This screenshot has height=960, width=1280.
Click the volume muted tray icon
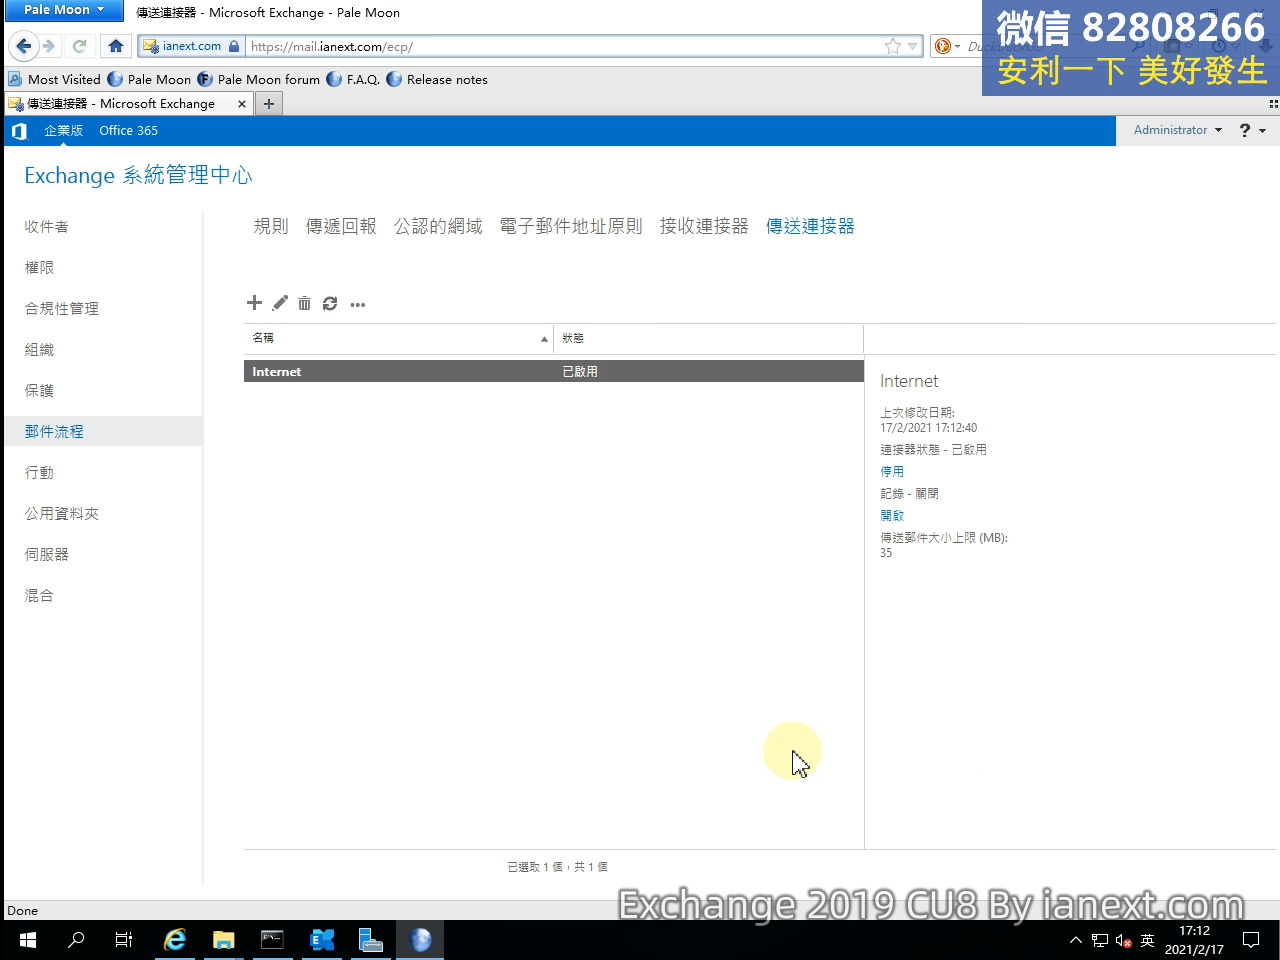point(1123,941)
